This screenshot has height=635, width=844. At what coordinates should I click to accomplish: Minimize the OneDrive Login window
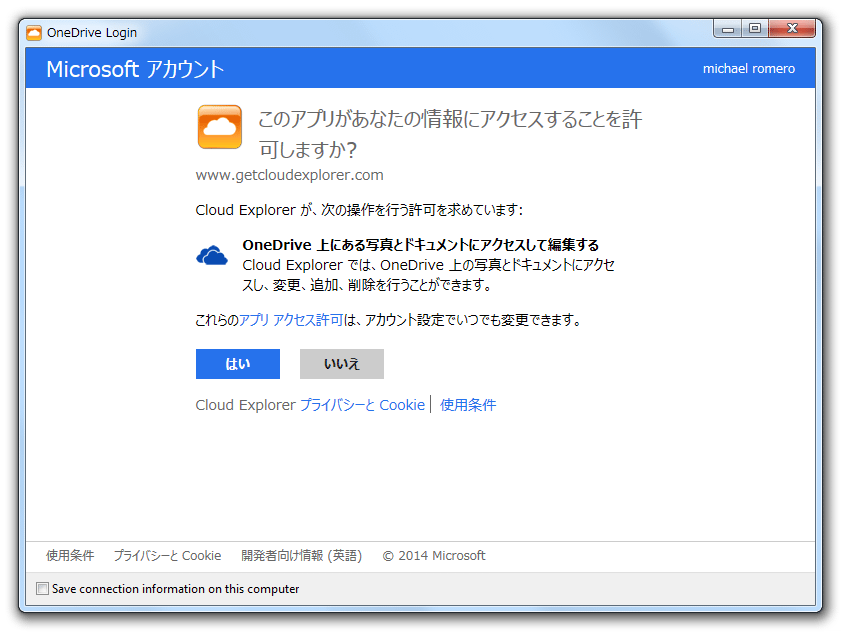point(728,29)
